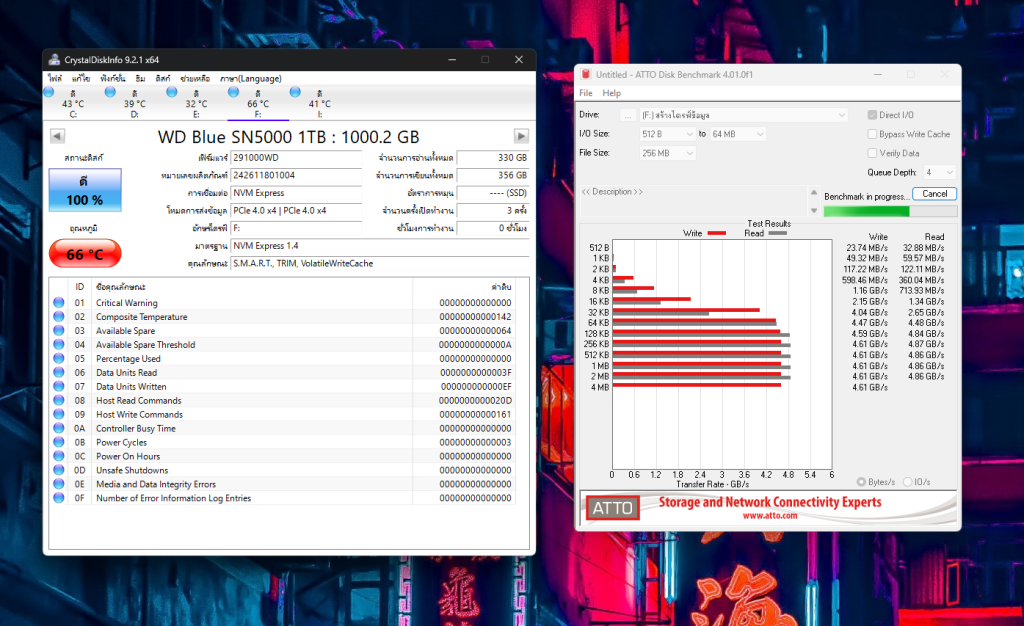Click Description box scroll-down arrow
Screen dimensions: 1024x626
[814, 210]
